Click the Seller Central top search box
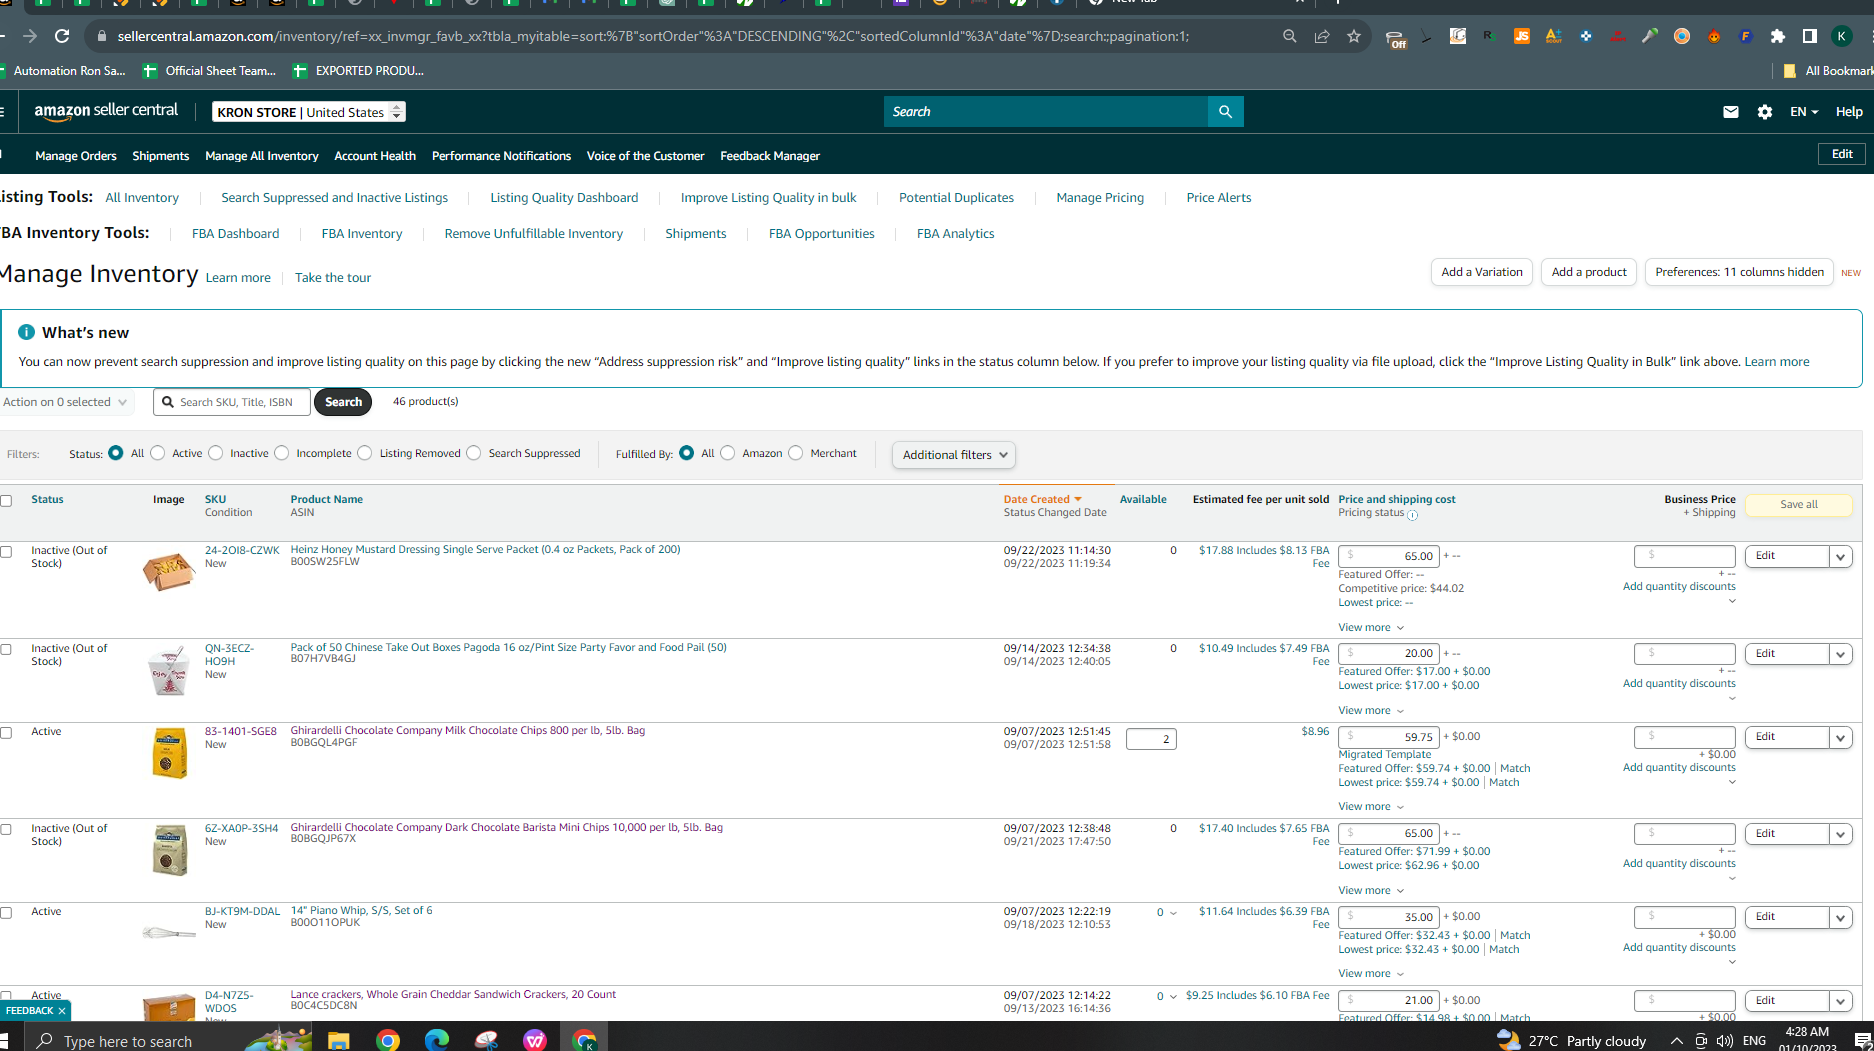Screen dimensions: 1874x1051 (x=1046, y=112)
